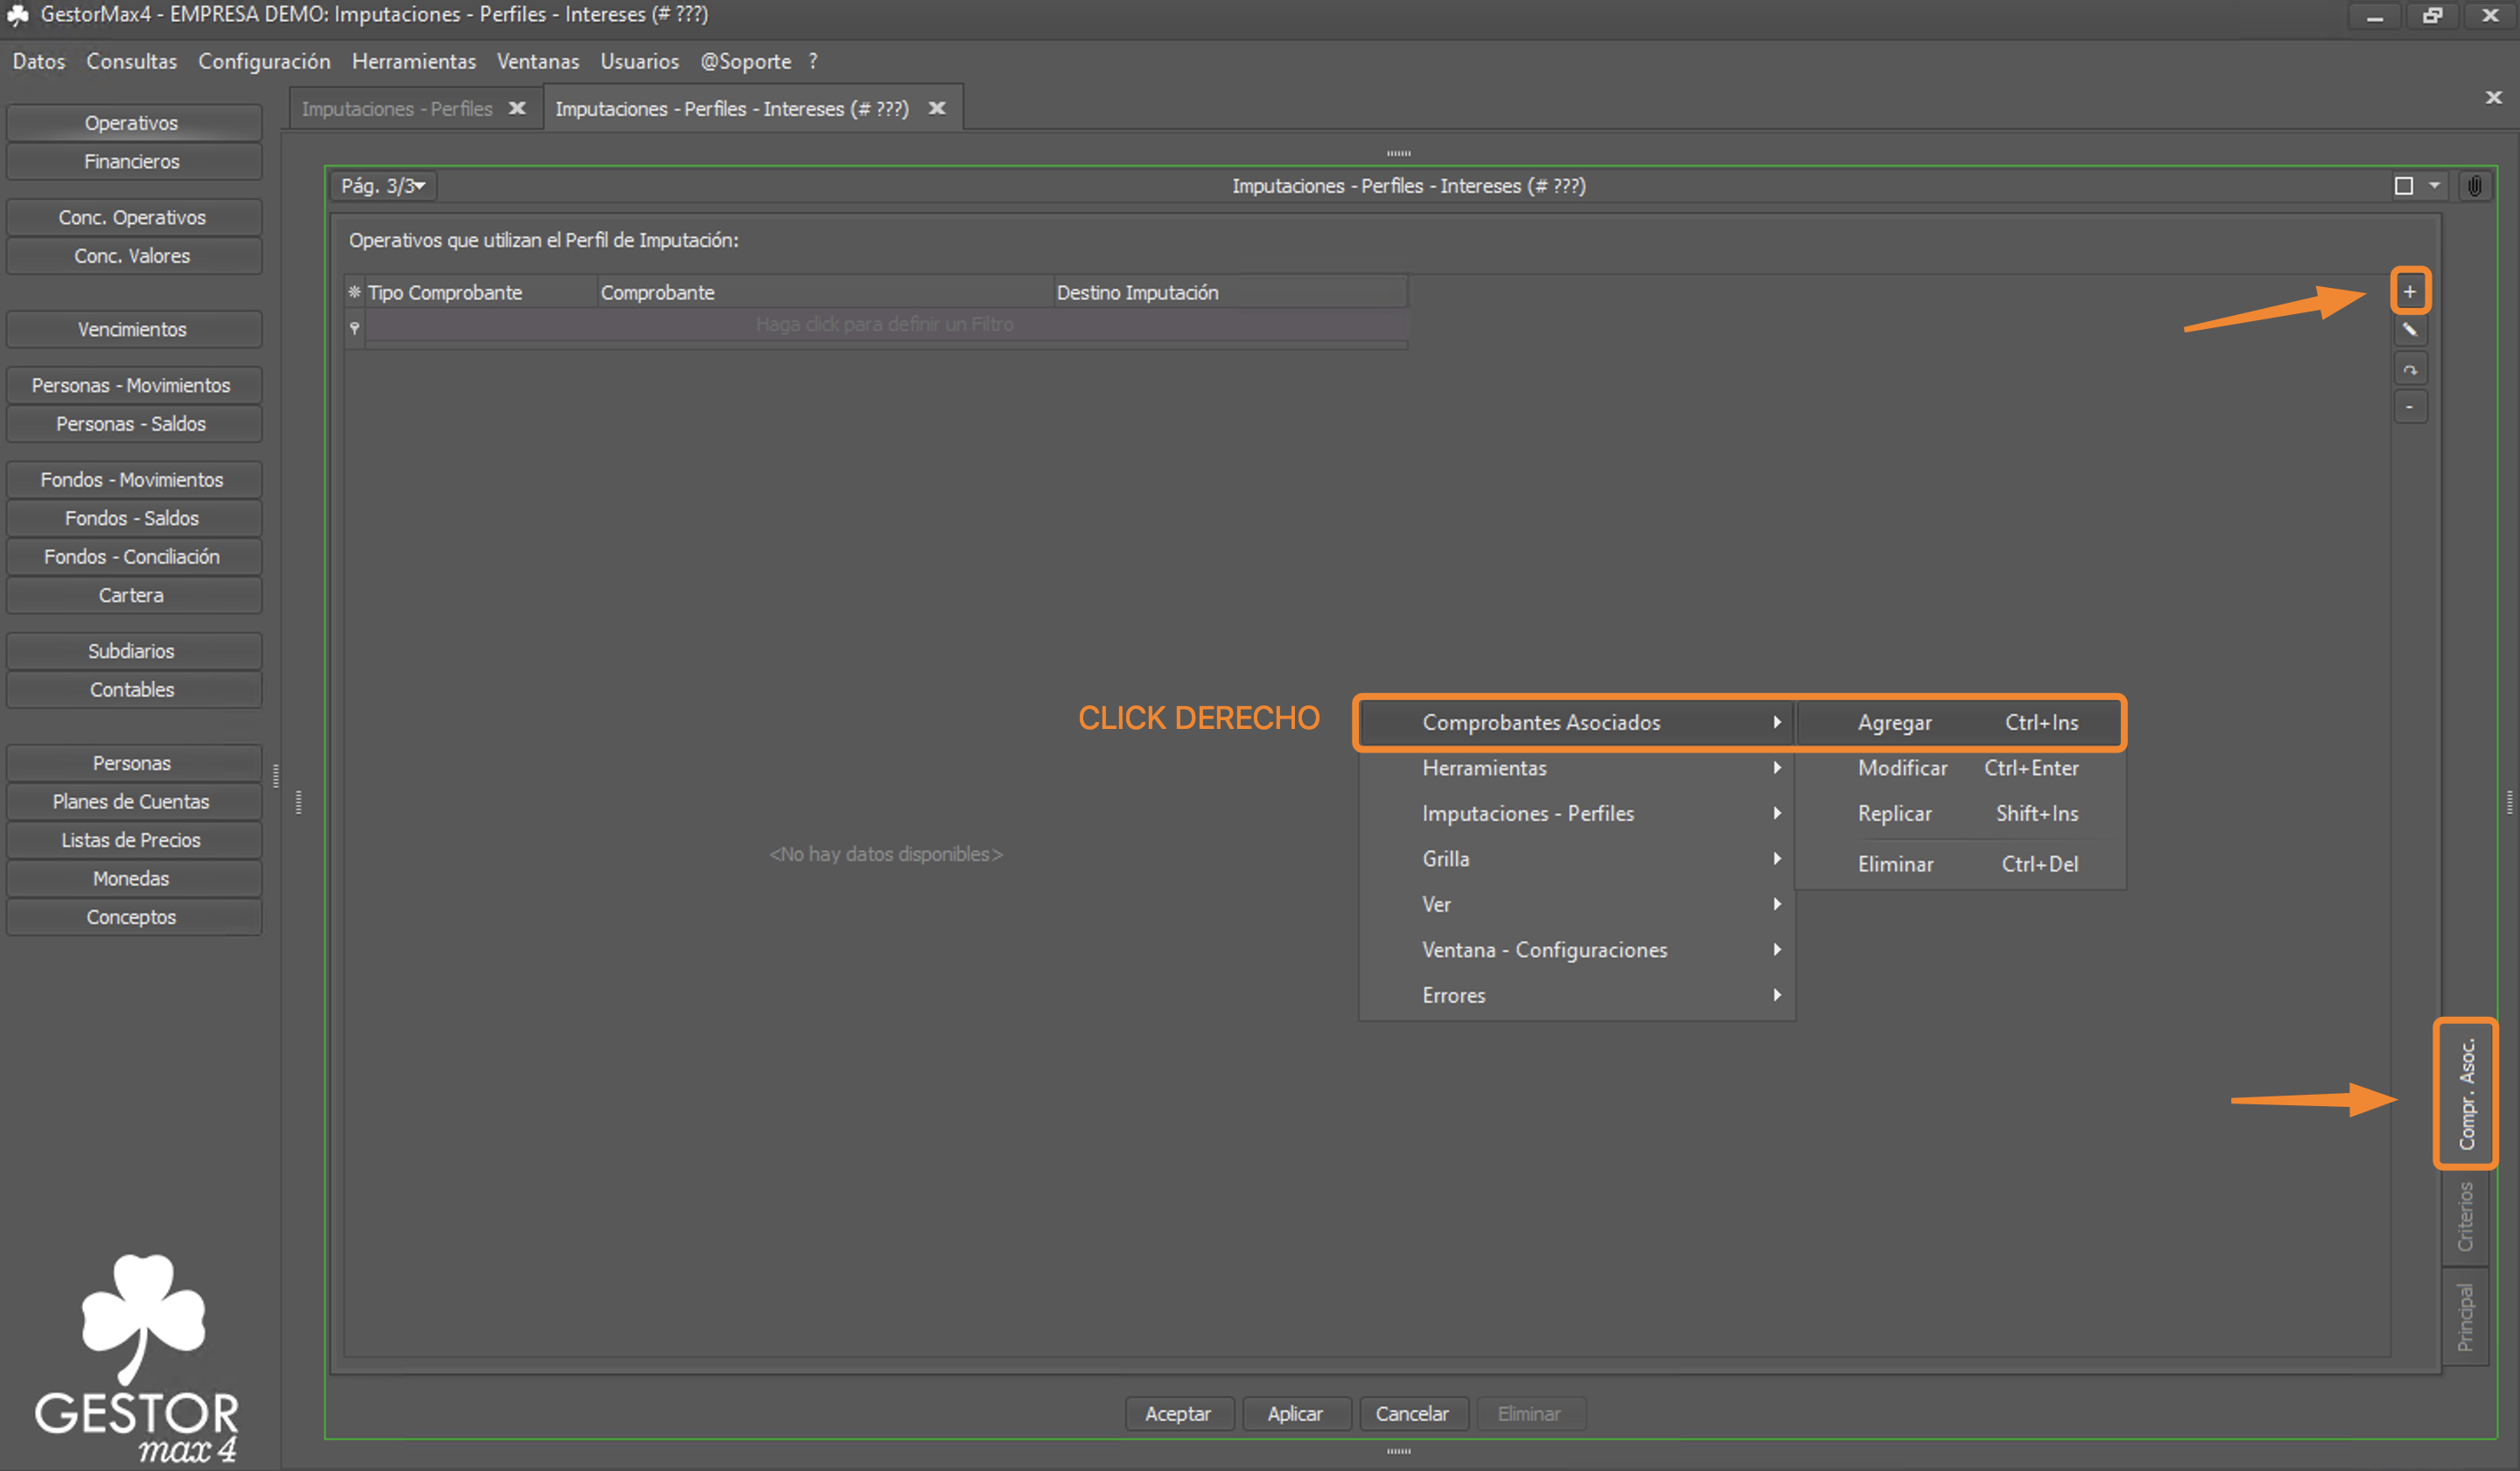Click the Aceptar button
This screenshot has height=1471, width=2520.
tap(1178, 1414)
